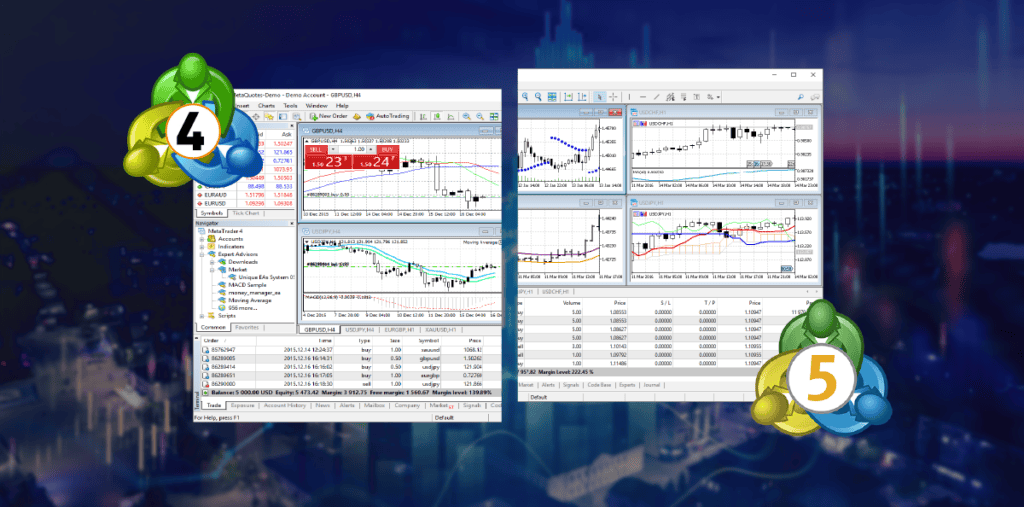Click the MT5 zoom in magnifier icon
The height and width of the screenshot is (507, 1024).
(x=525, y=96)
